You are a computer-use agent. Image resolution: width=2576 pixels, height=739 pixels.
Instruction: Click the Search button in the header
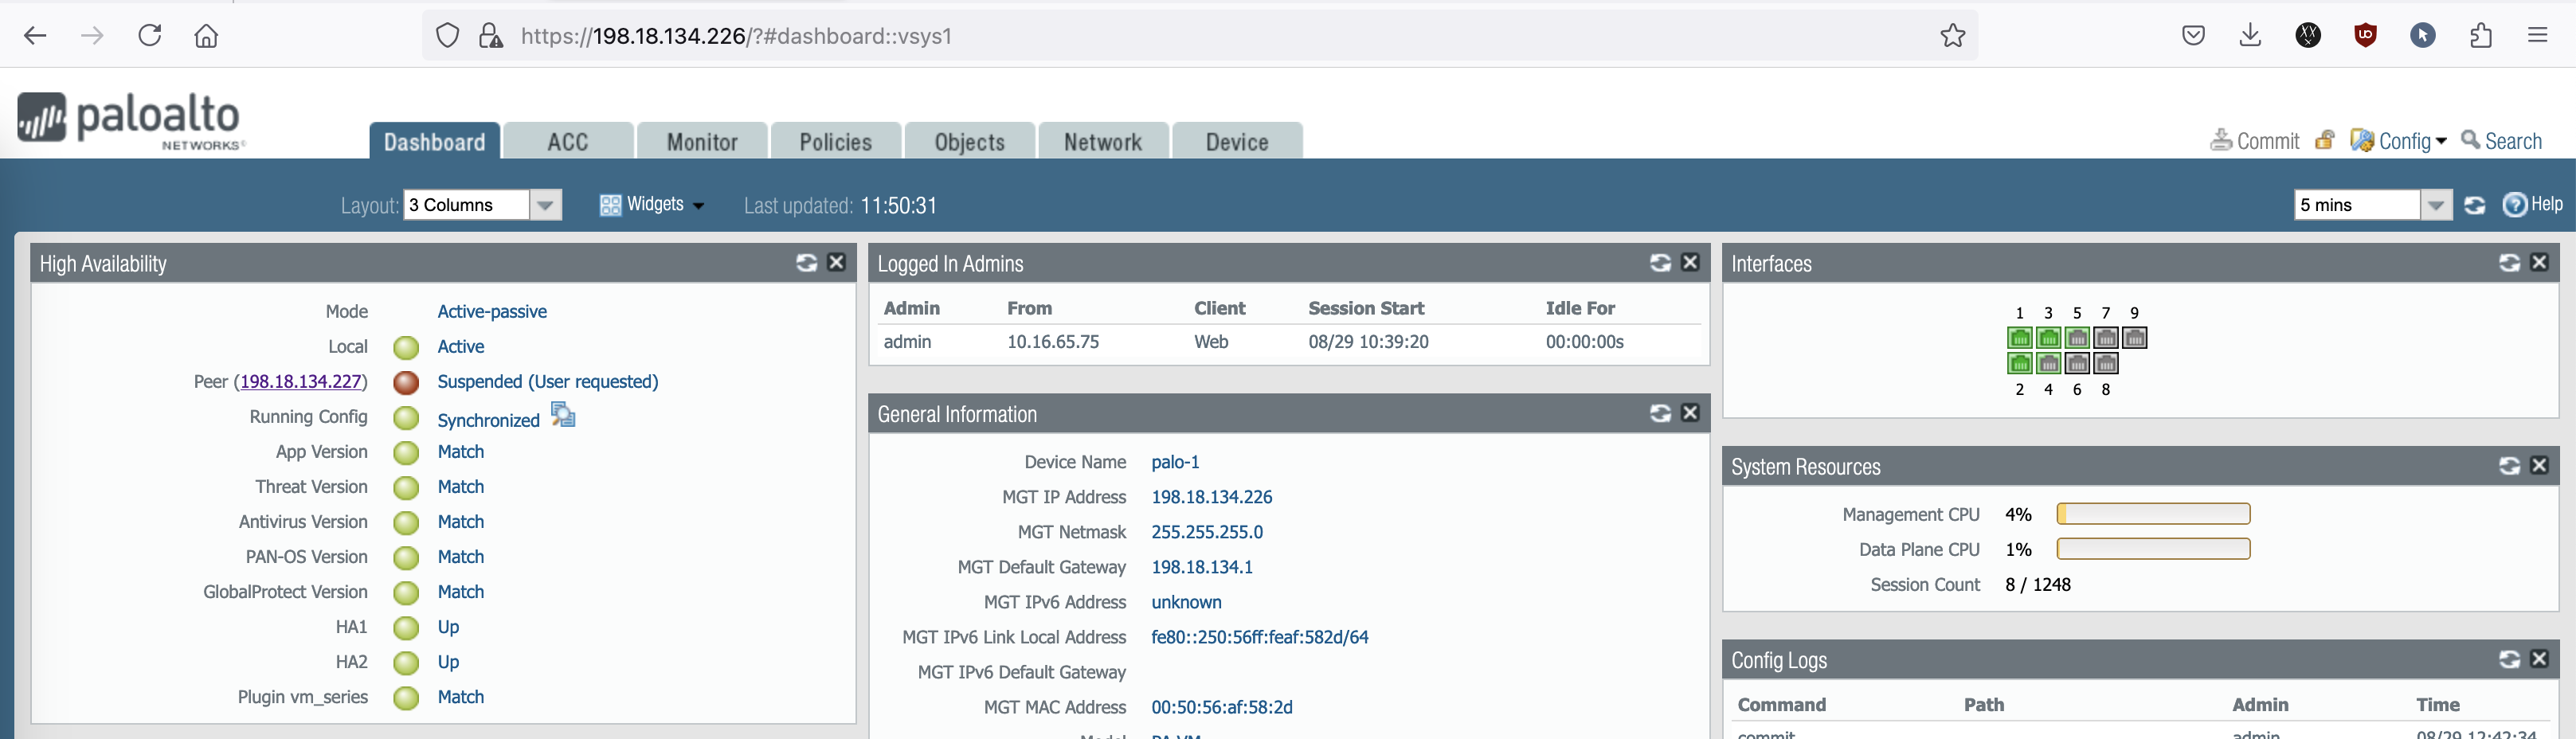(2501, 141)
